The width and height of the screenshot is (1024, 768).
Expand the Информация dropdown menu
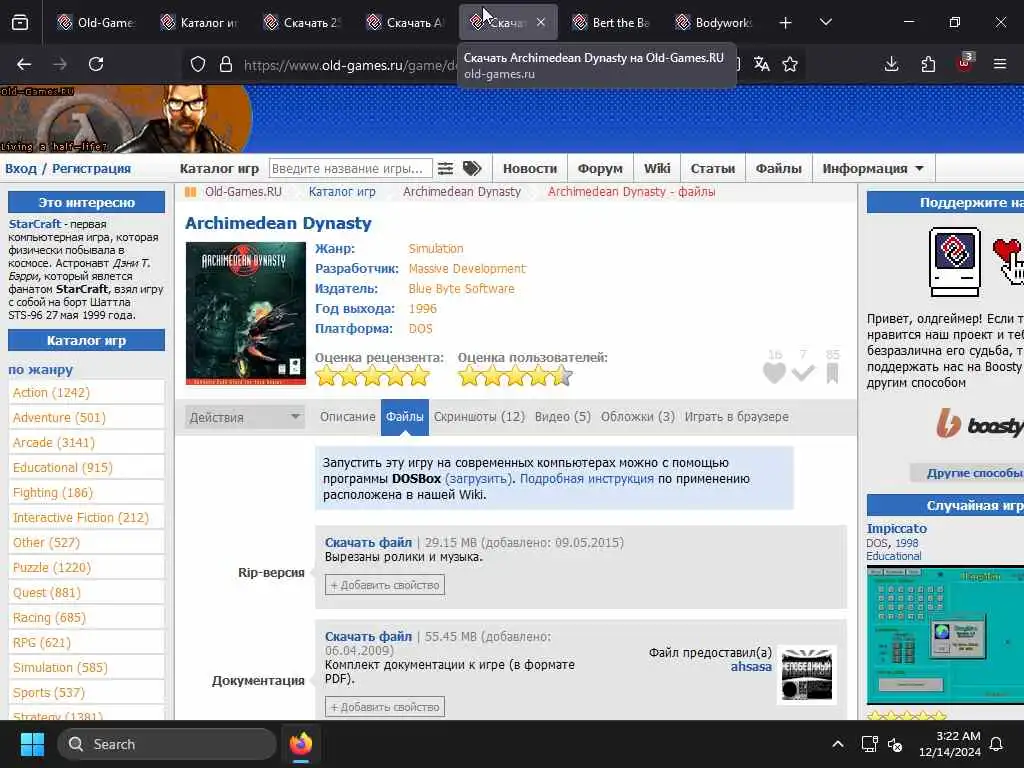[x=873, y=168]
